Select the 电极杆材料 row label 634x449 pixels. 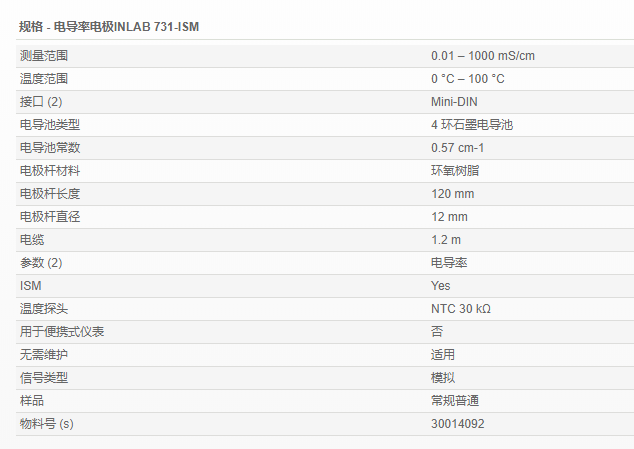[50, 171]
